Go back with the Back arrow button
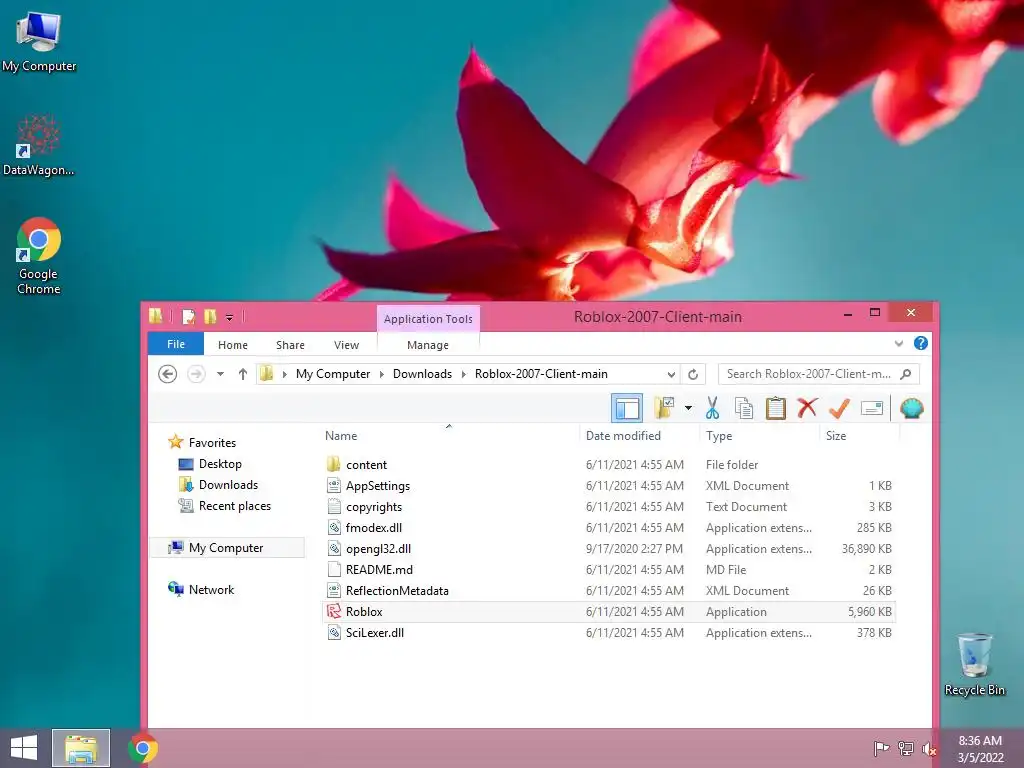Screen dimensions: 1024x768 click(168, 374)
